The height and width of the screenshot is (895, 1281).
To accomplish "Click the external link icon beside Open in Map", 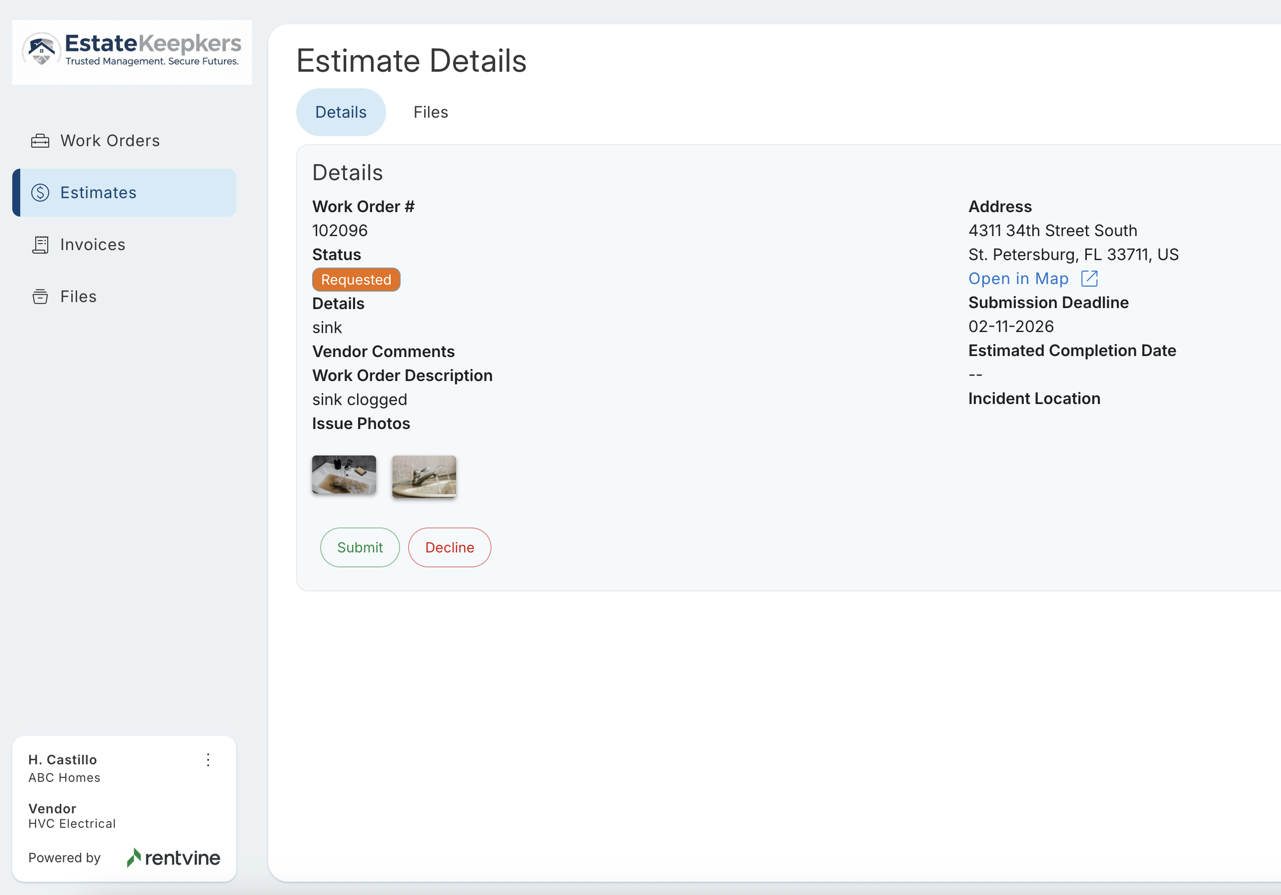I will point(1089,279).
